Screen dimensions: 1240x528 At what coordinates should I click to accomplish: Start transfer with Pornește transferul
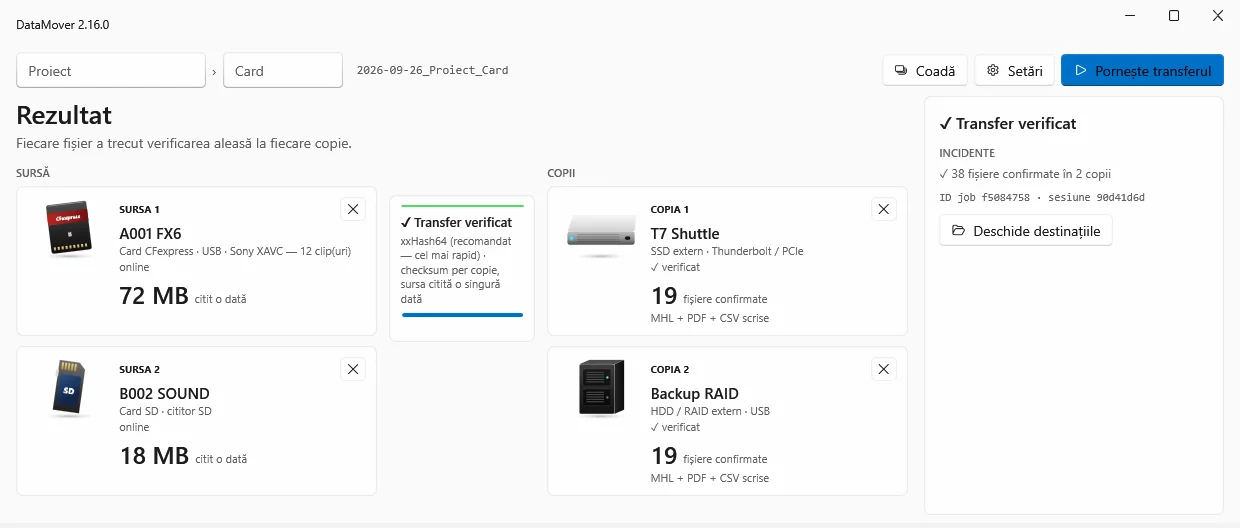(x=1142, y=71)
